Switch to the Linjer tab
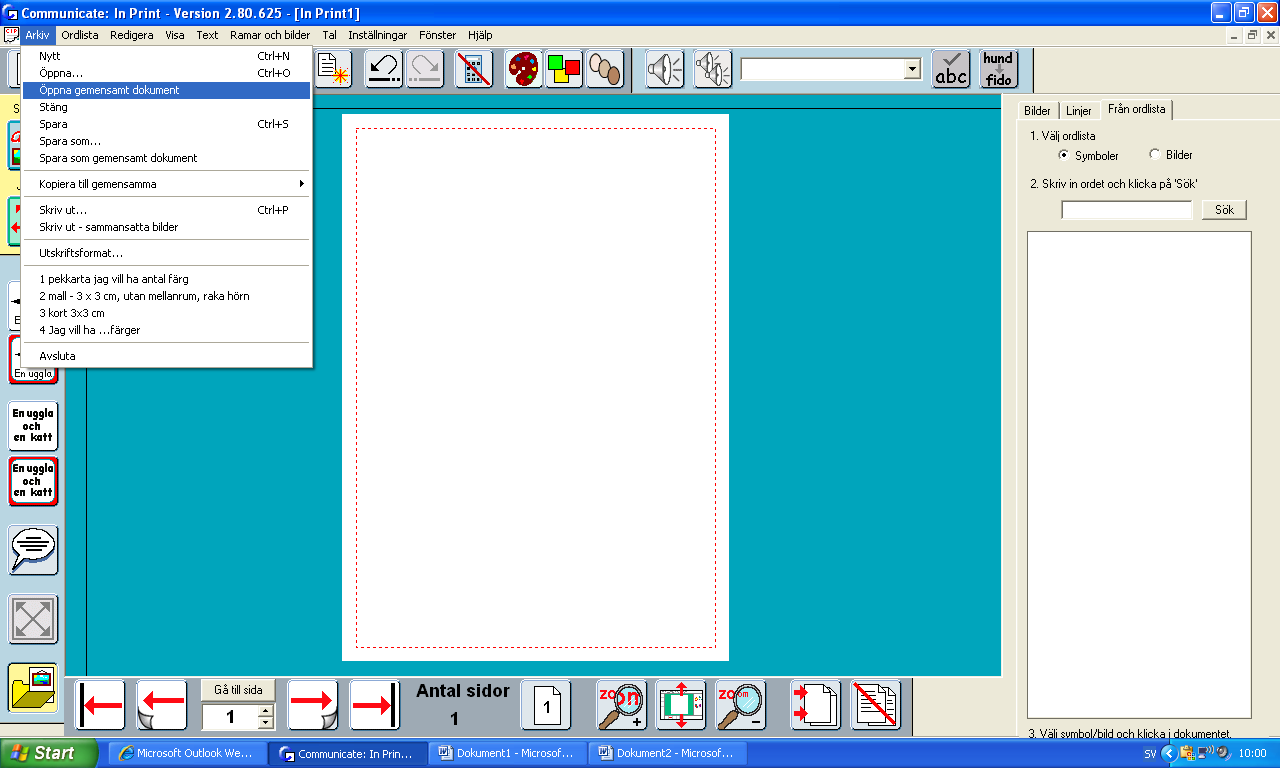1280x768 pixels. coord(1079,111)
